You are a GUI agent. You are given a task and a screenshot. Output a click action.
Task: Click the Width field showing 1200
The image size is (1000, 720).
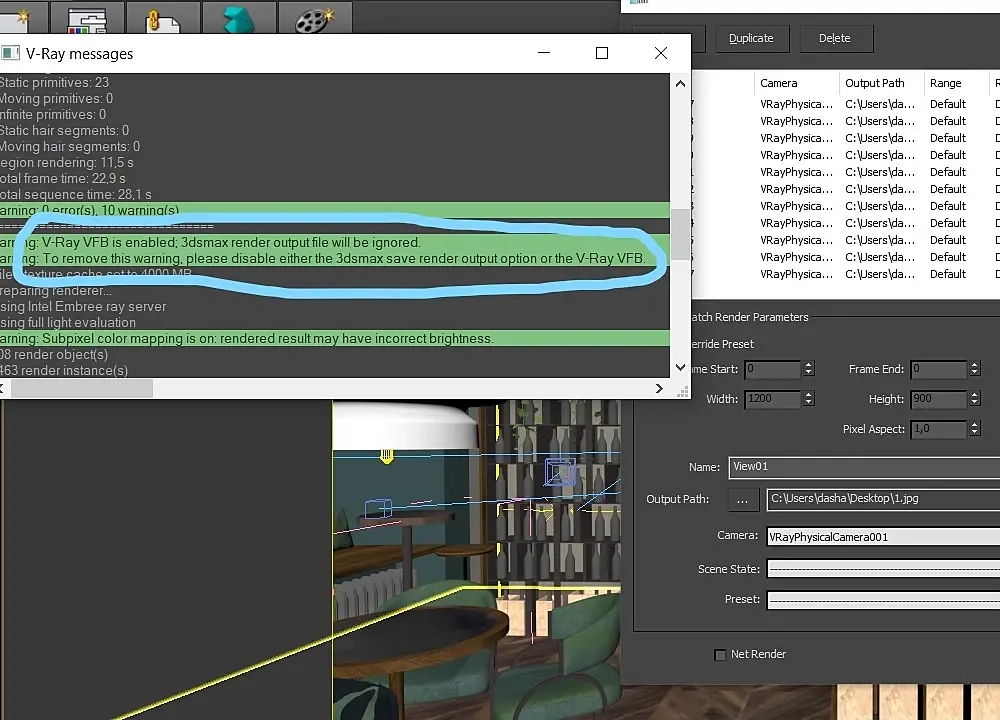[773, 399]
